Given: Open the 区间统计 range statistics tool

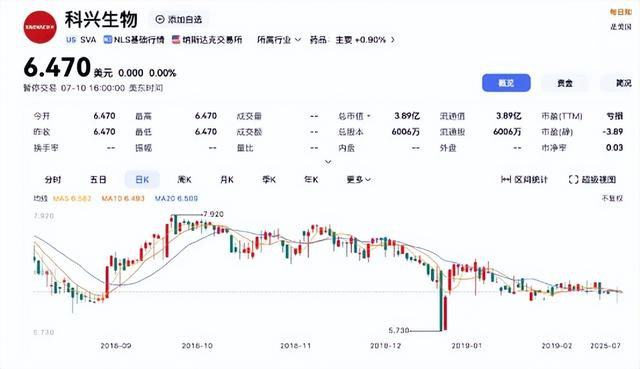Looking at the screenshot, I should click(x=524, y=180).
